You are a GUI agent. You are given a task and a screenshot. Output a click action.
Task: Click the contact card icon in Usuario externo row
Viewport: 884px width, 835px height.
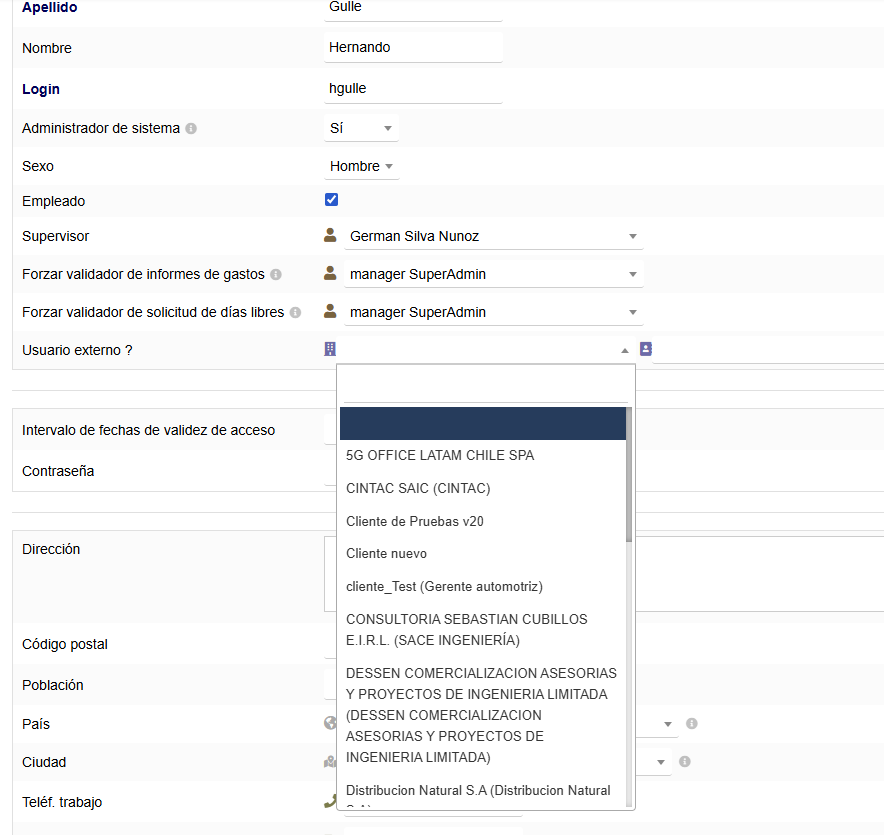(x=646, y=349)
